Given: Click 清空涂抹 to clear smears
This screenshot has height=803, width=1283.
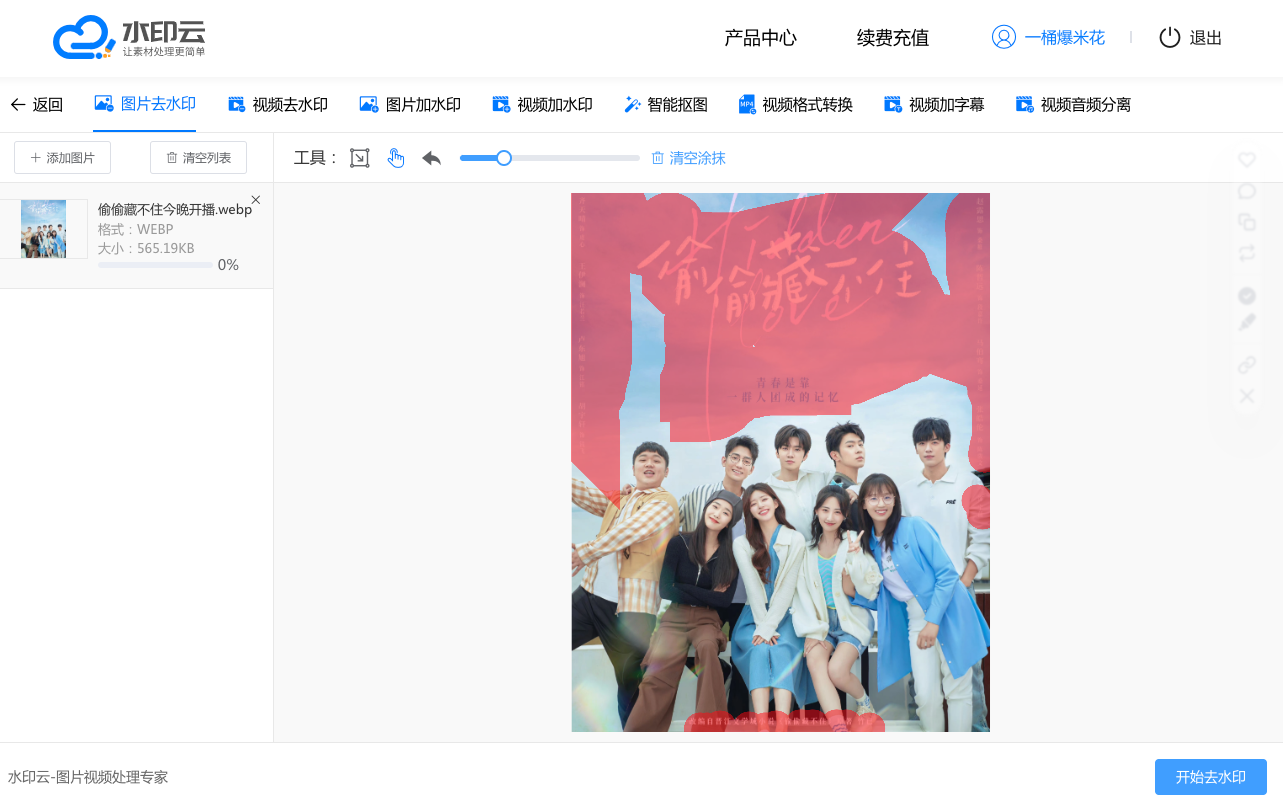Looking at the screenshot, I should pyautogui.click(x=688, y=158).
